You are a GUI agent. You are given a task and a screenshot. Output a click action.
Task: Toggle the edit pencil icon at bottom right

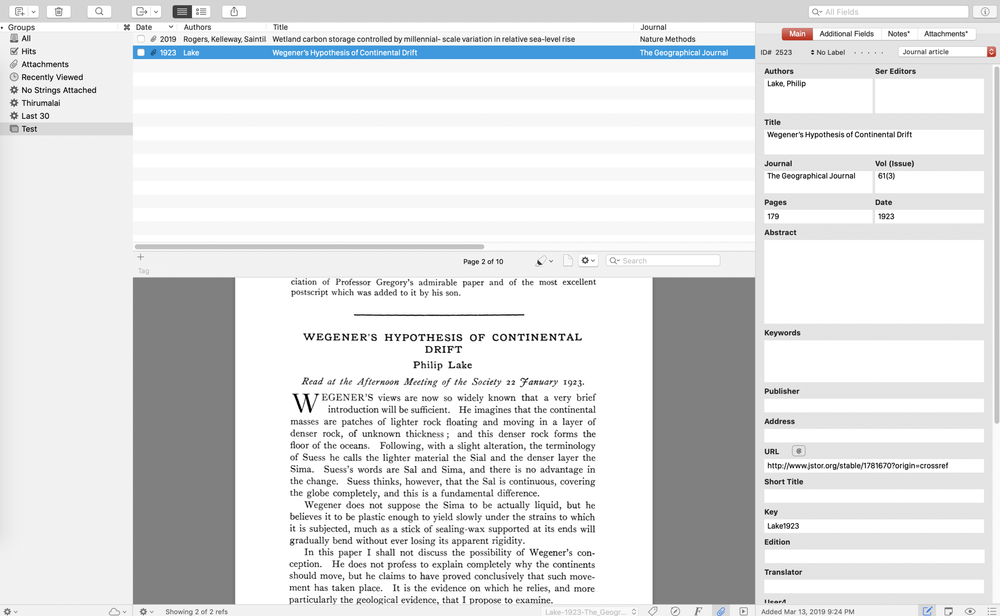coord(927,611)
